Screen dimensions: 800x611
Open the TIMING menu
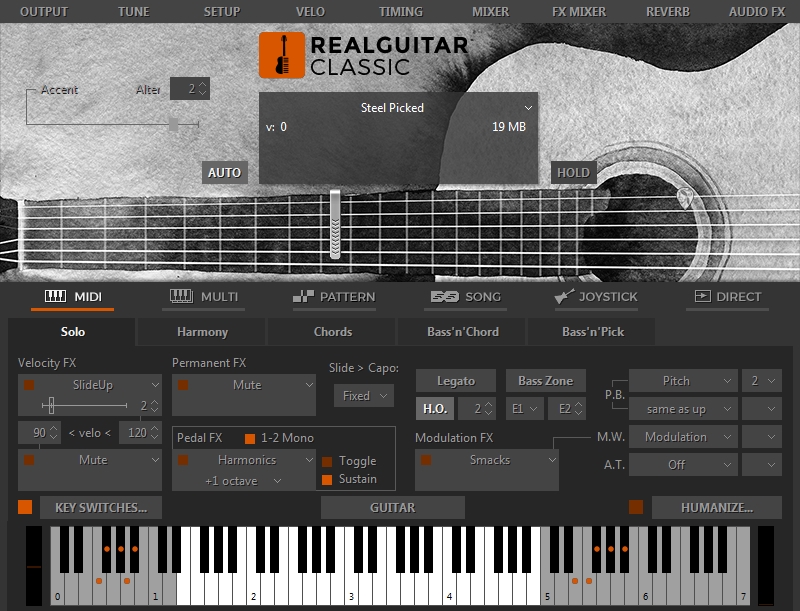point(401,11)
